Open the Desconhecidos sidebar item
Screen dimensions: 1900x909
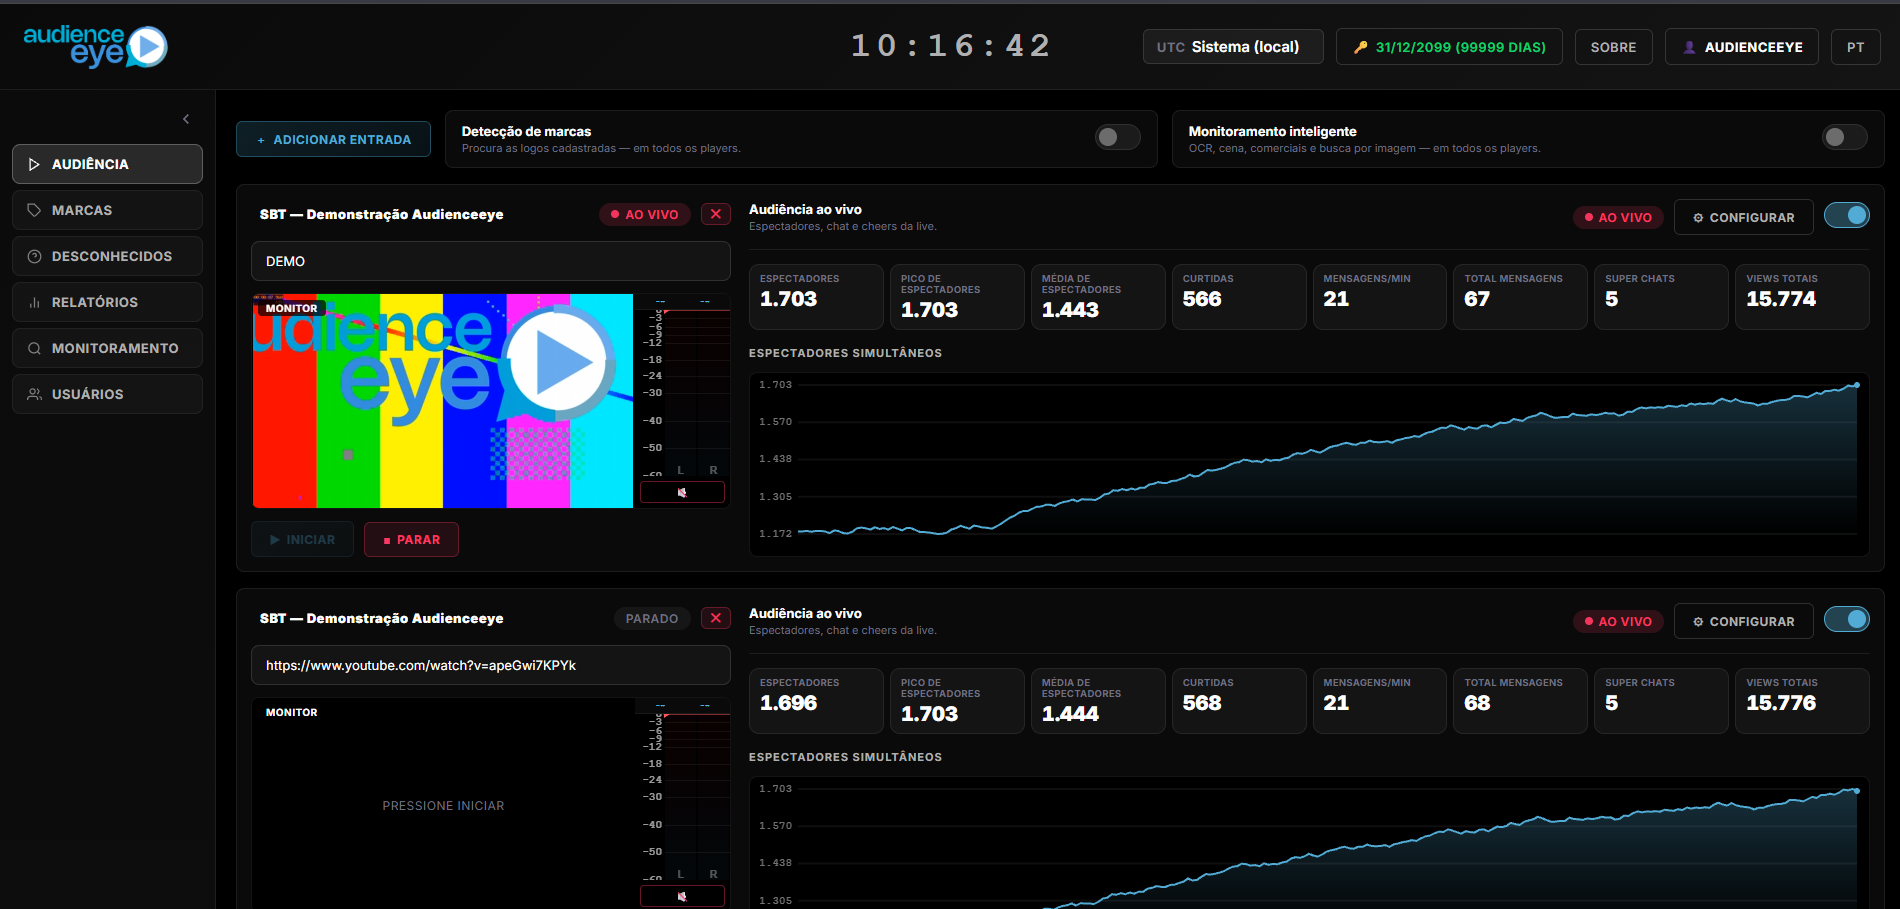coord(107,256)
